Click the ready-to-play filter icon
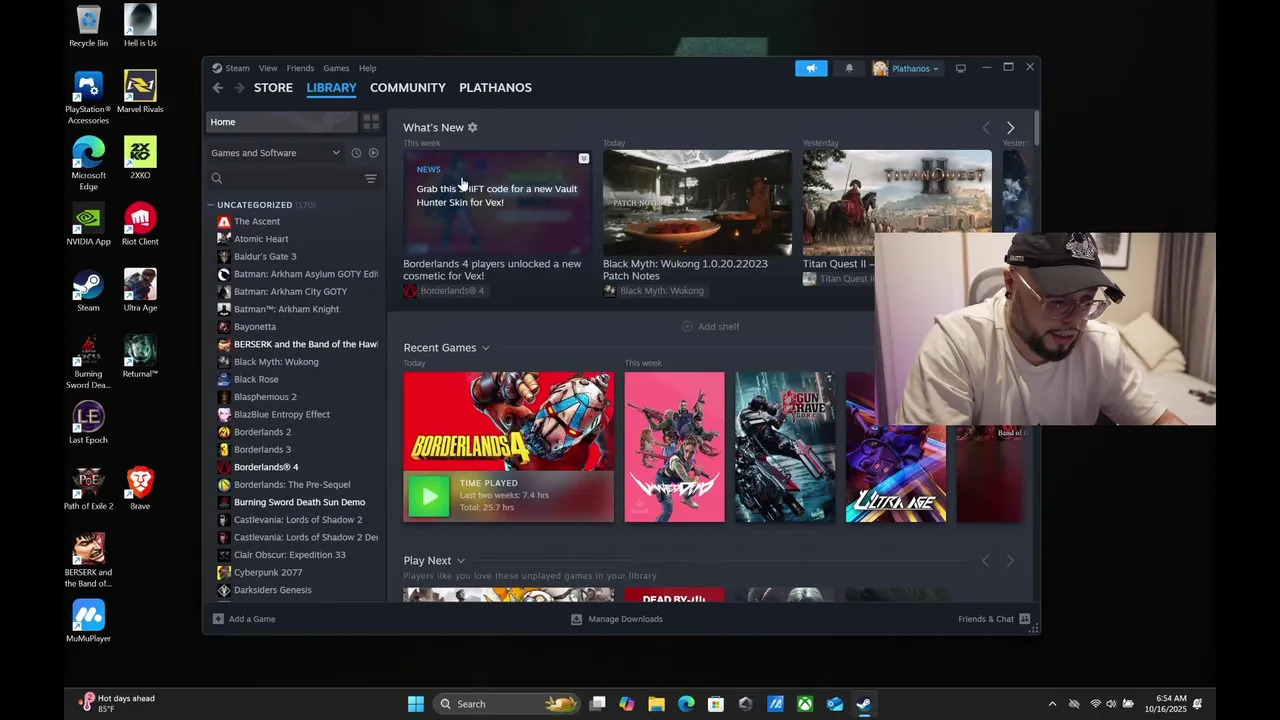 click(373, 153)
